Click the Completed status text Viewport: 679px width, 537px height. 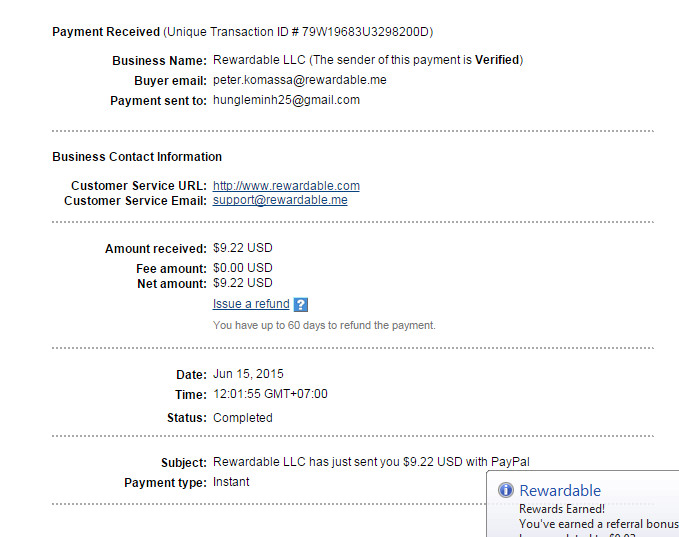pos(242,418)
